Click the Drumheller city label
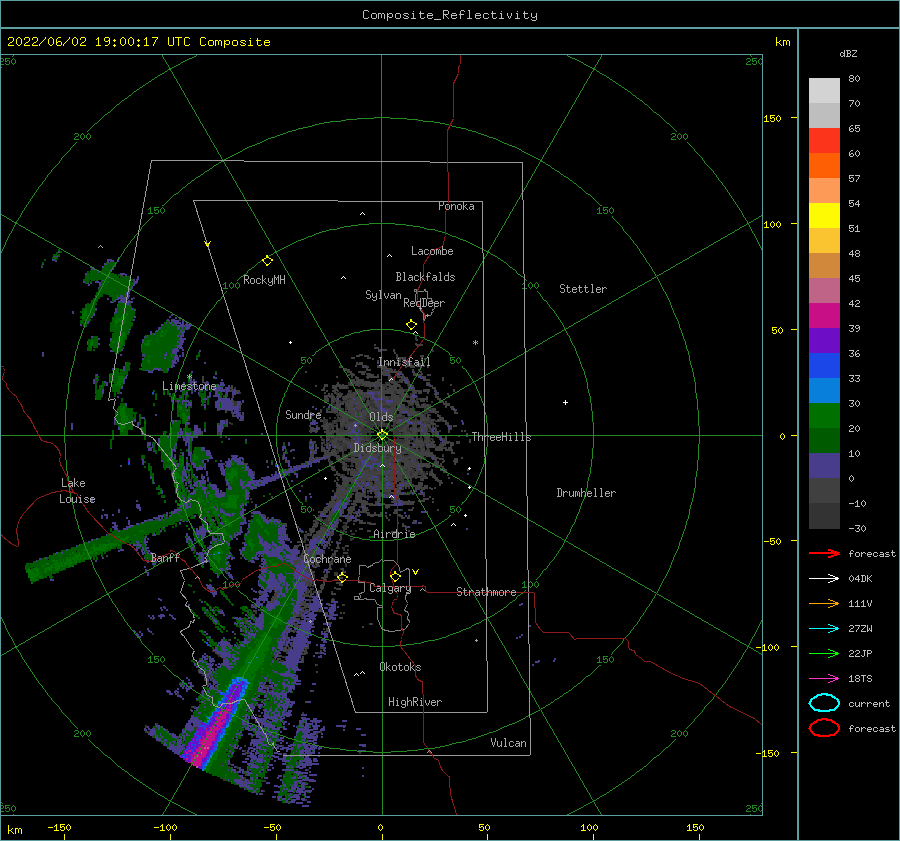 [586, 493]
